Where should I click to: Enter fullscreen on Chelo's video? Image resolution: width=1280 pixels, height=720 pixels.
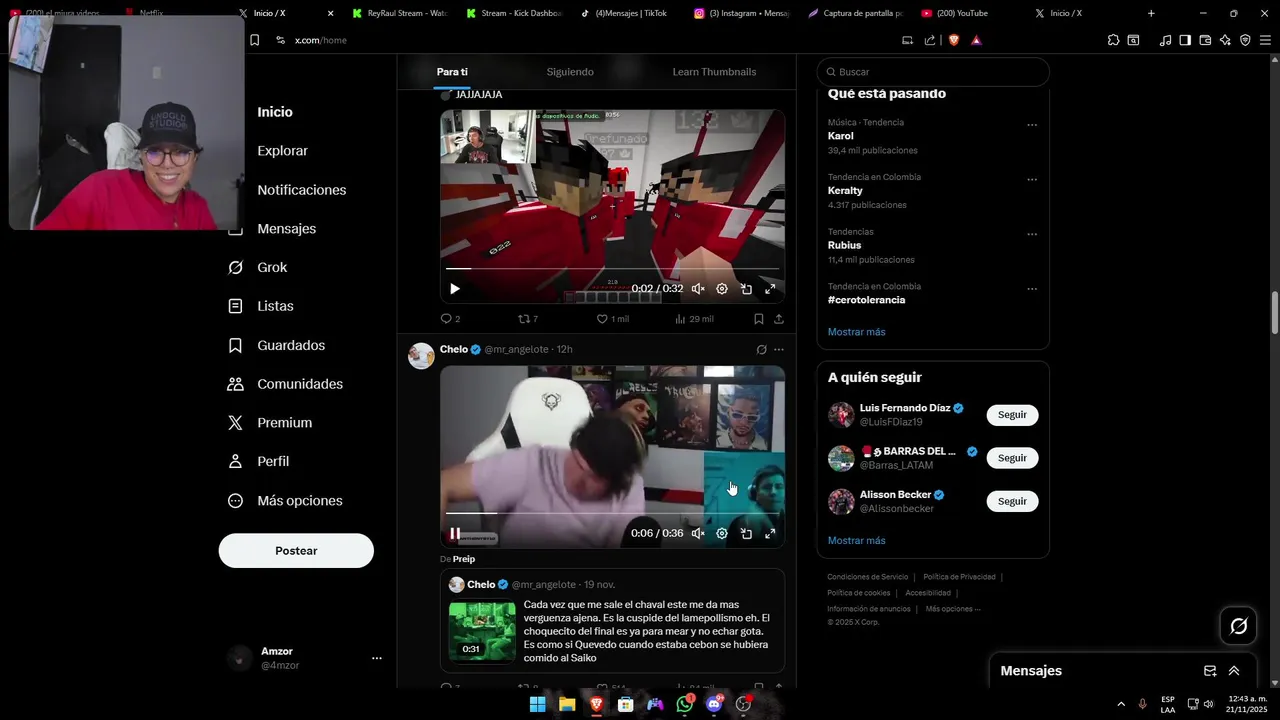(770, 534)
